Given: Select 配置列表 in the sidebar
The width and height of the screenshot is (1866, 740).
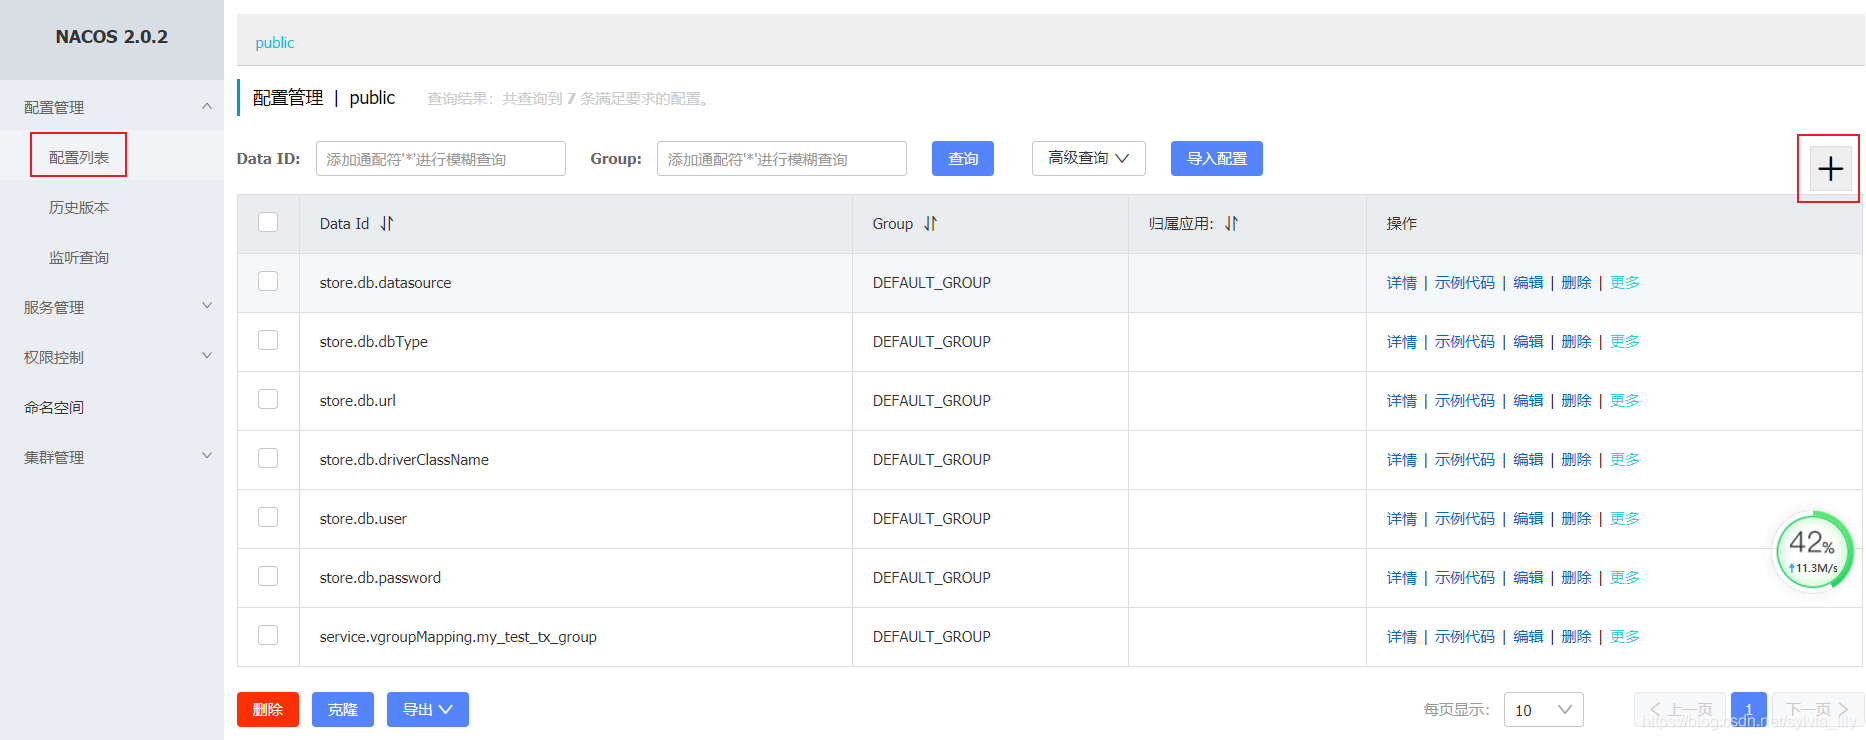Looking at the screenshot, I should pos(79,157).
